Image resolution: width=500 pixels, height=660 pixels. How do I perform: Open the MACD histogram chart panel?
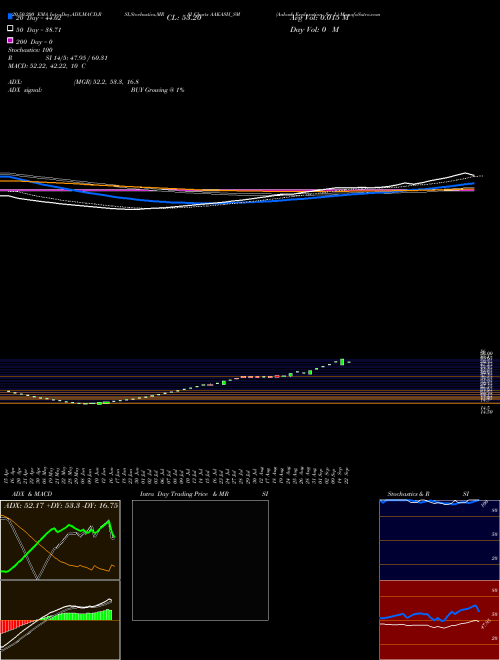point(60,620)
